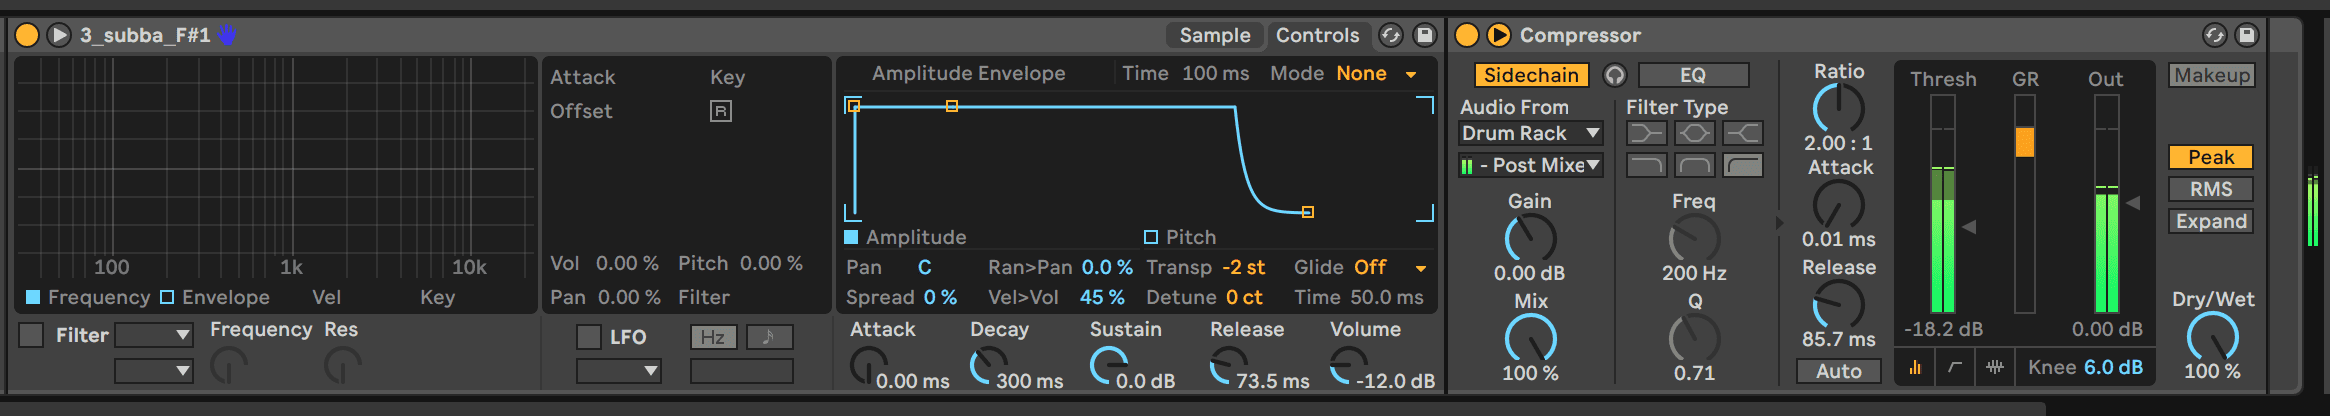Enable the Frequency display checkbox
The height and width of the screenshot is (416, 2330).
(33, 297)
